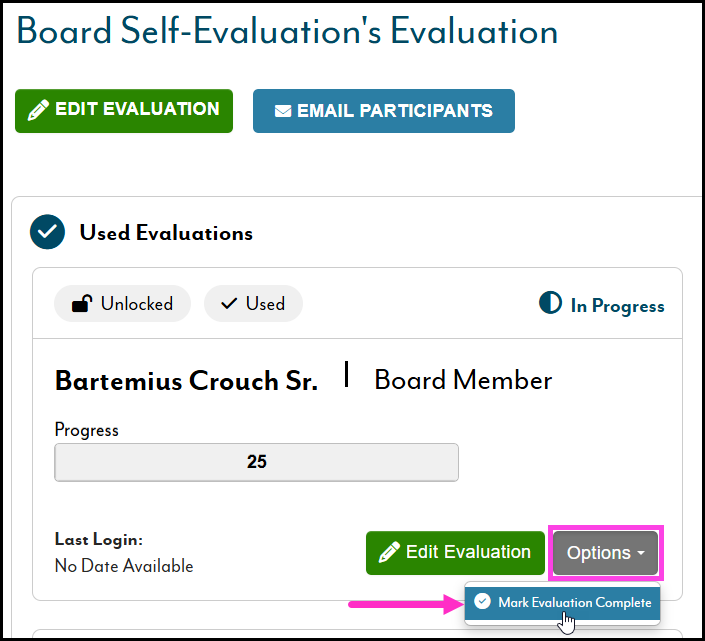Click the pencil icon on Edit Evaluation header button
This screenshot has width=705, height=641.
click(38, 111)
